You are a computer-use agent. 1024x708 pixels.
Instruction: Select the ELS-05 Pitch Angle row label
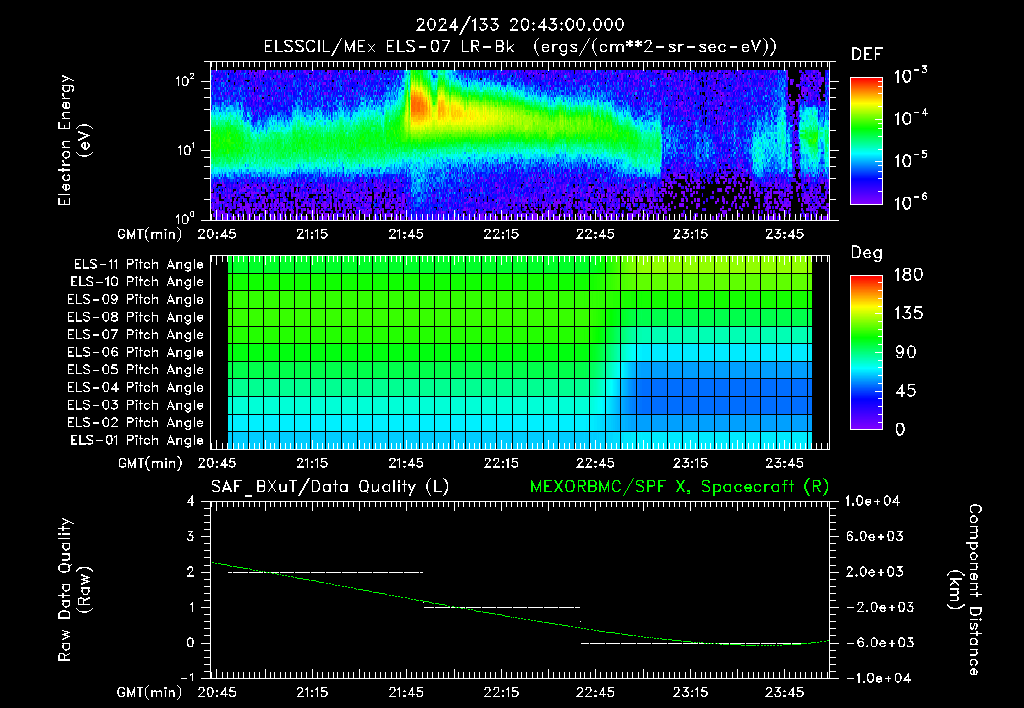136,370
